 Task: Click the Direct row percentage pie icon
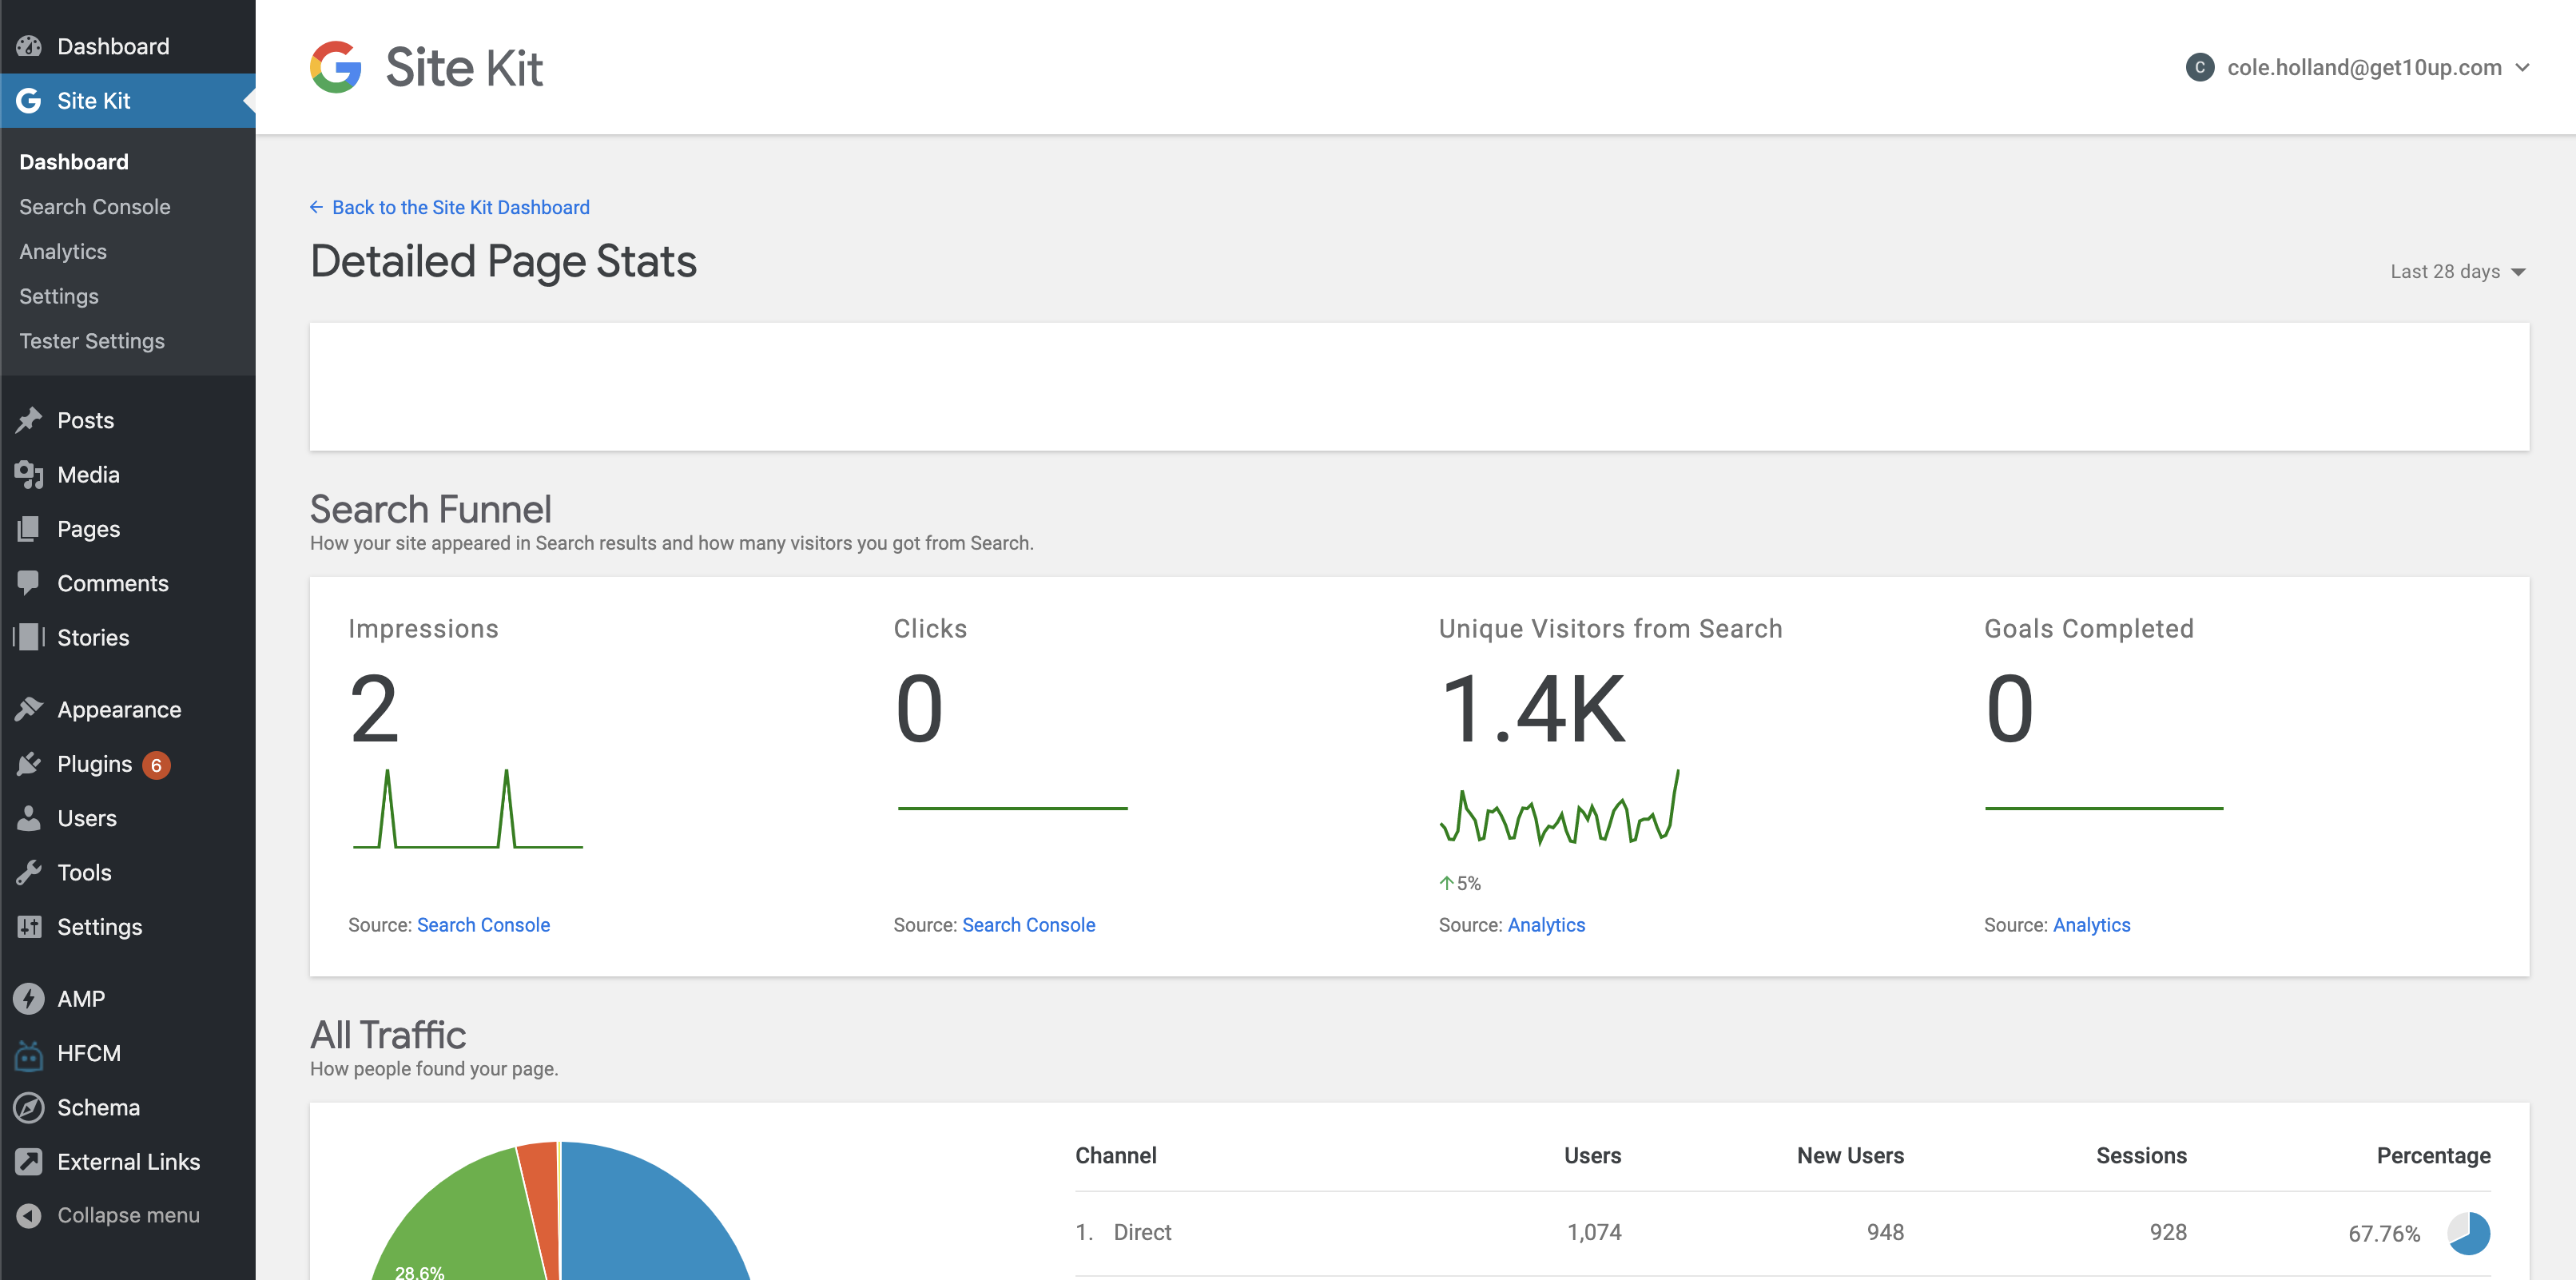click(2468, 1233)
